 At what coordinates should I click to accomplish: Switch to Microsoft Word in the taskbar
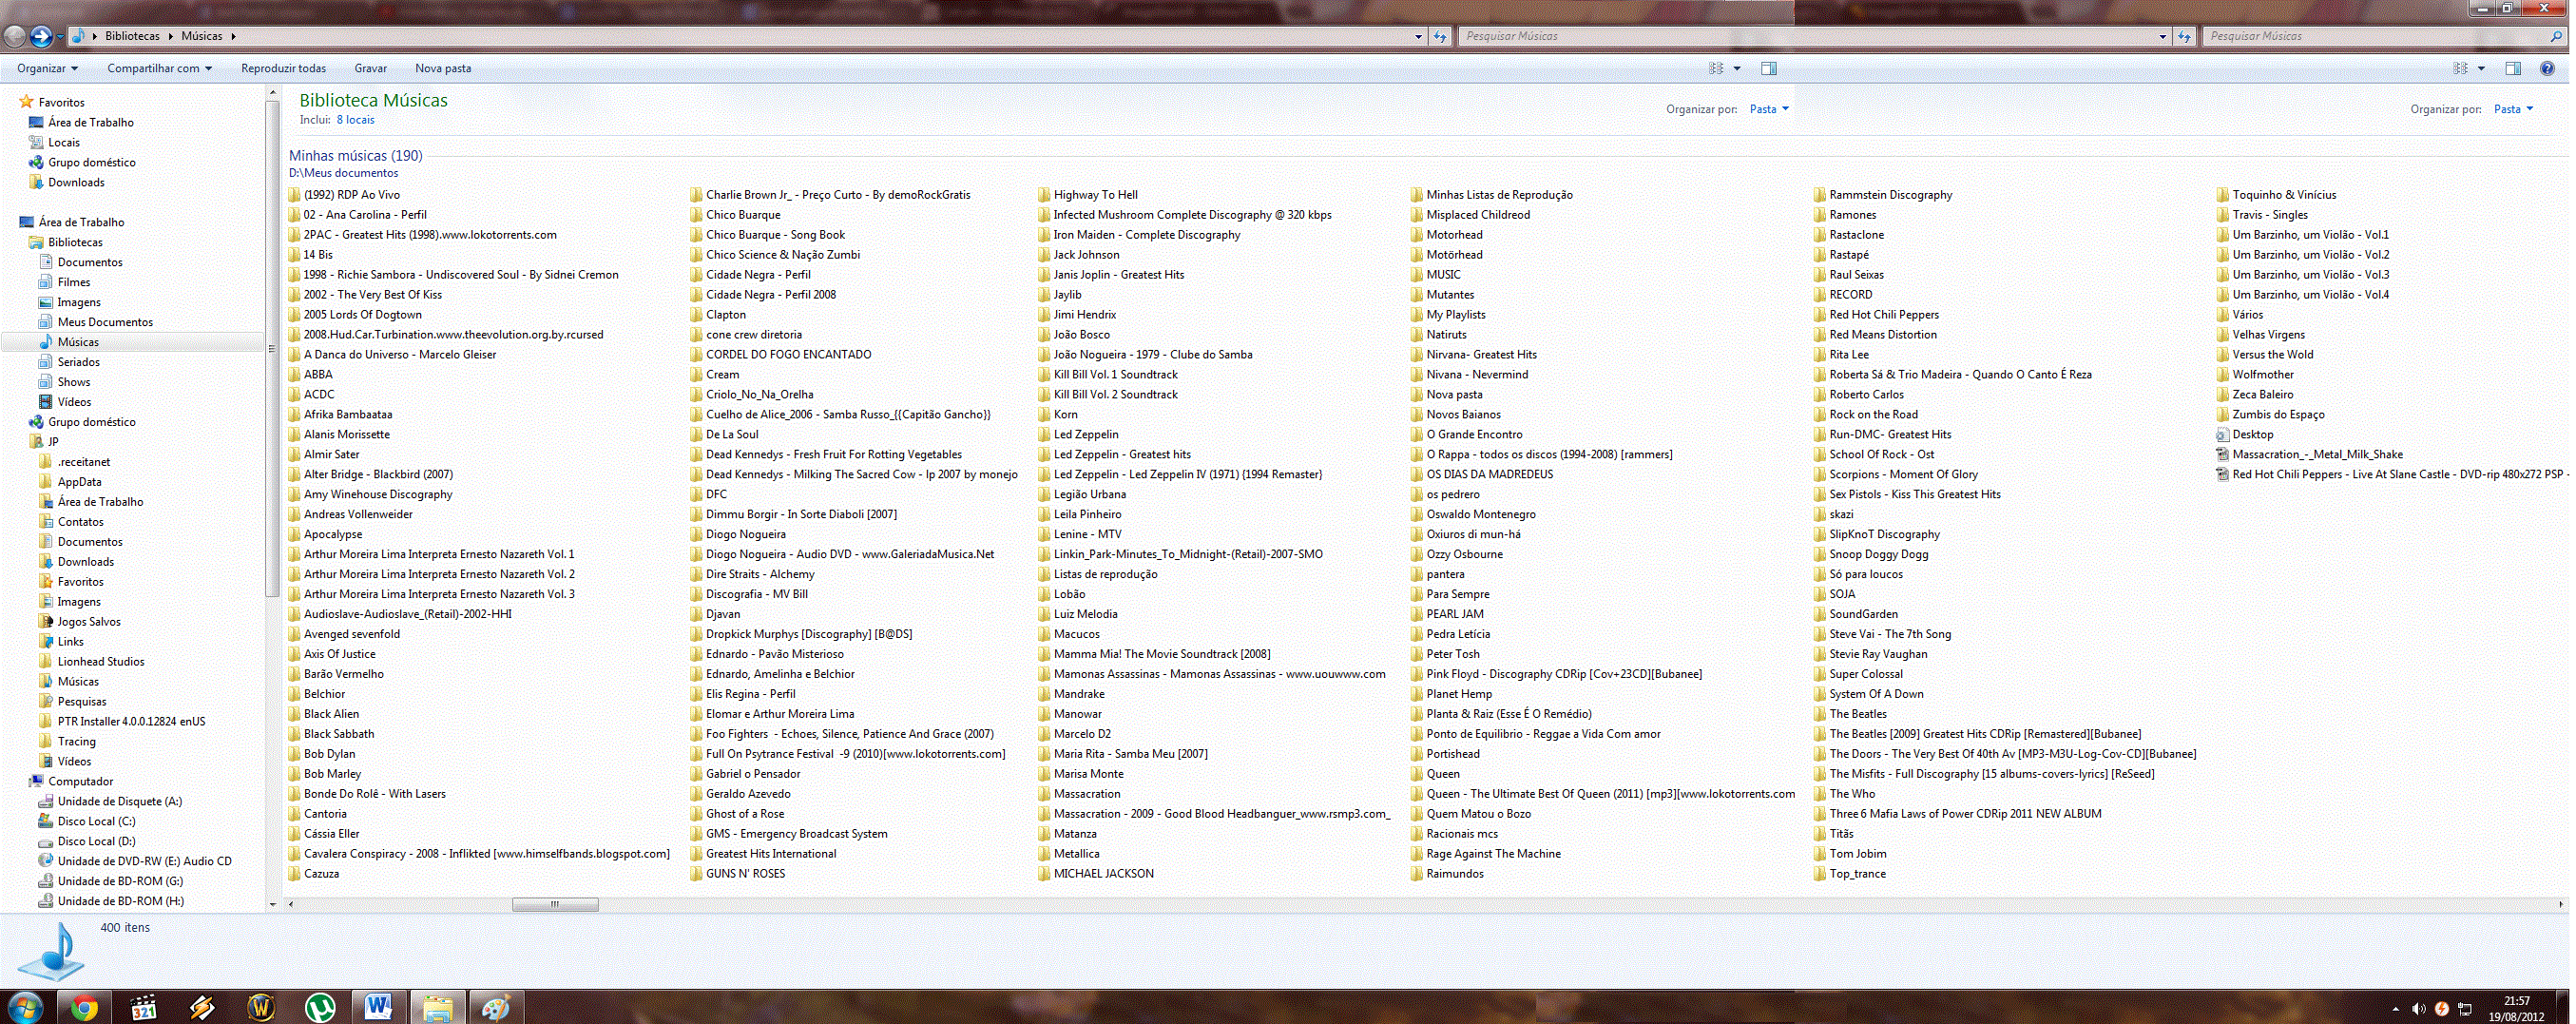[378, 1007]
